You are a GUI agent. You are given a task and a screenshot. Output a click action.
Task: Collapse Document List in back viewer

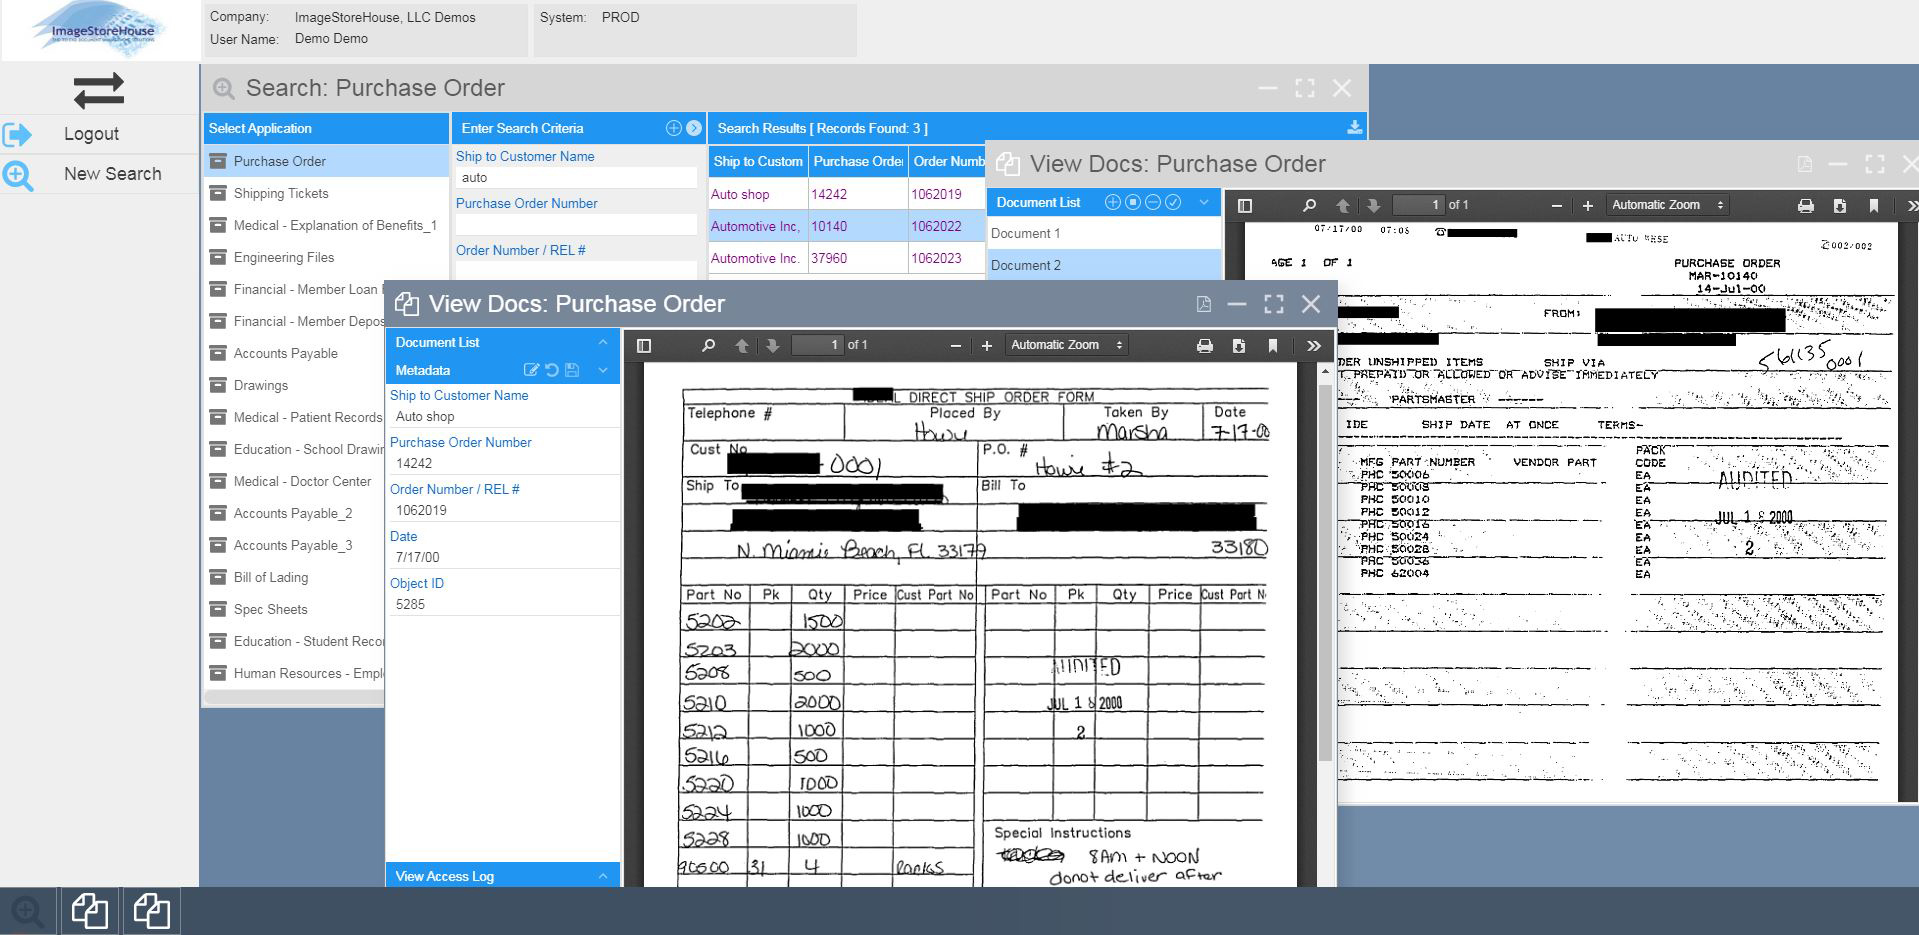1204,202
